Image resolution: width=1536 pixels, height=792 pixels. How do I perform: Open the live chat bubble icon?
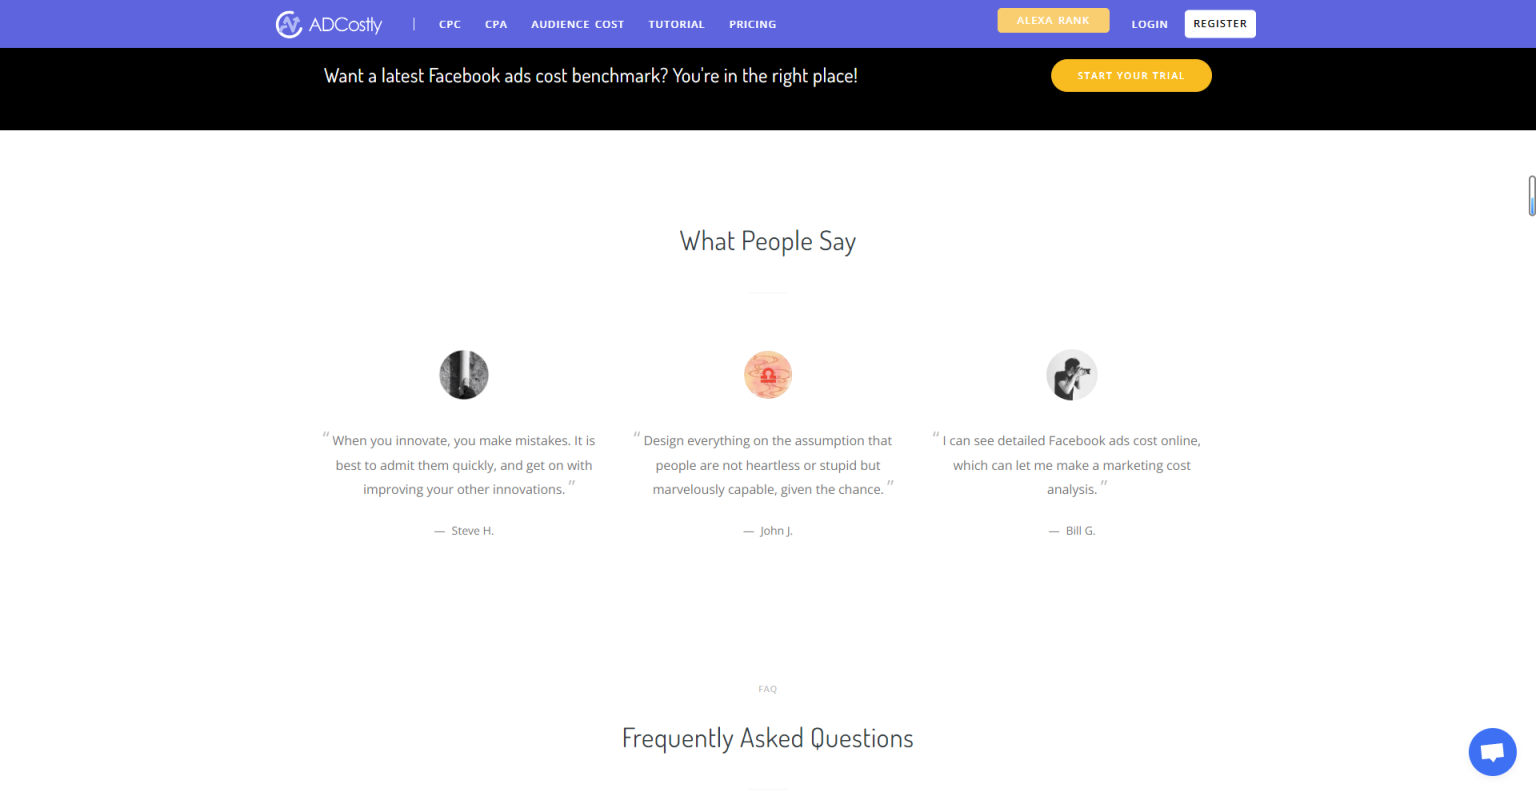coord(1492,752)
